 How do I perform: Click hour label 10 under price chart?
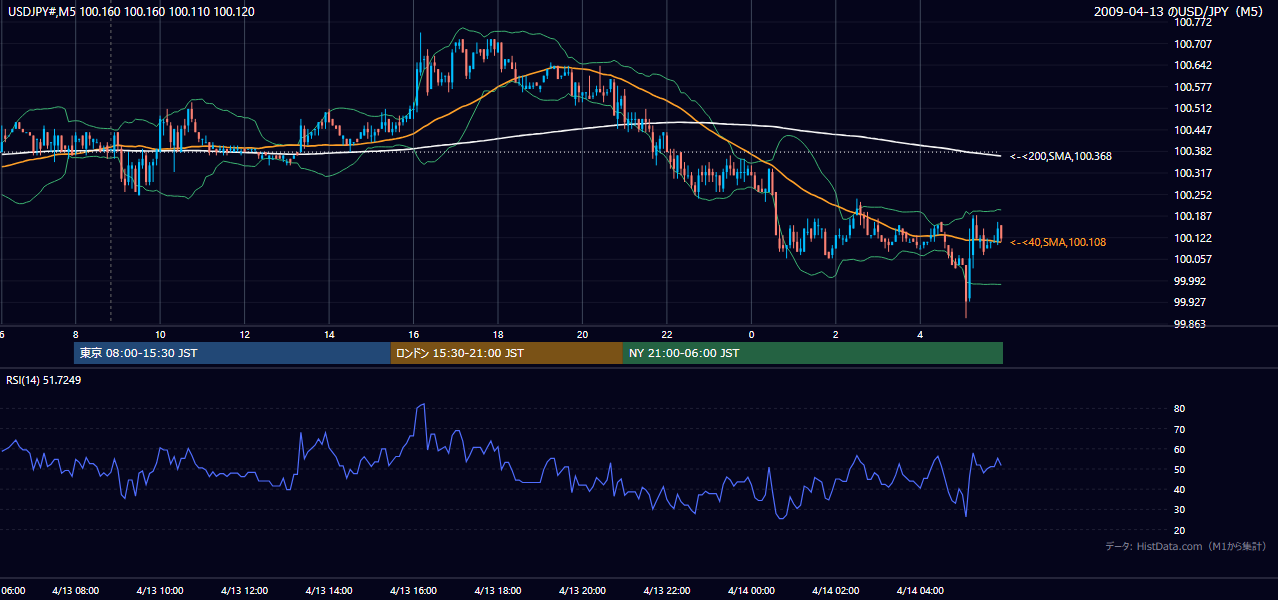[x=160, y=334]
